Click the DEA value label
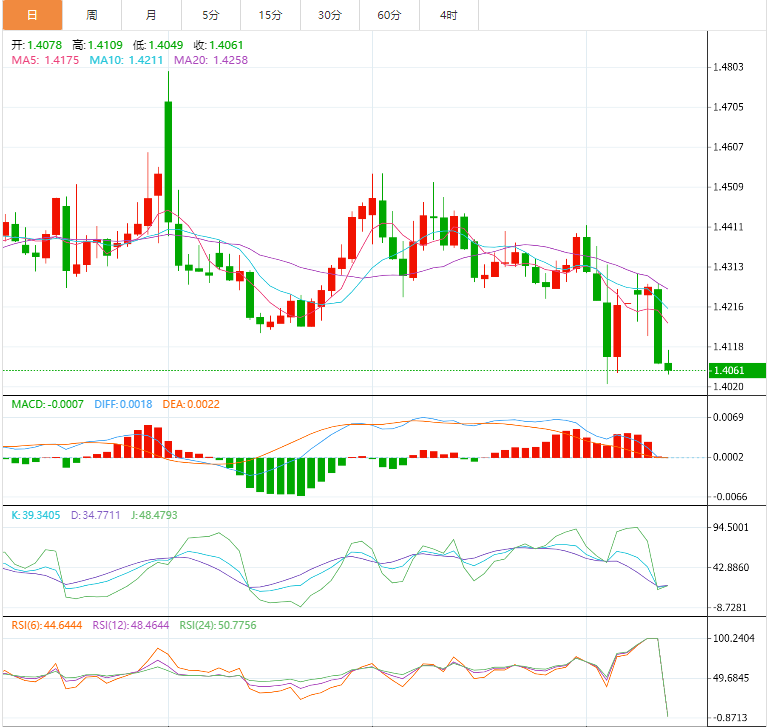 coord(192,404)
